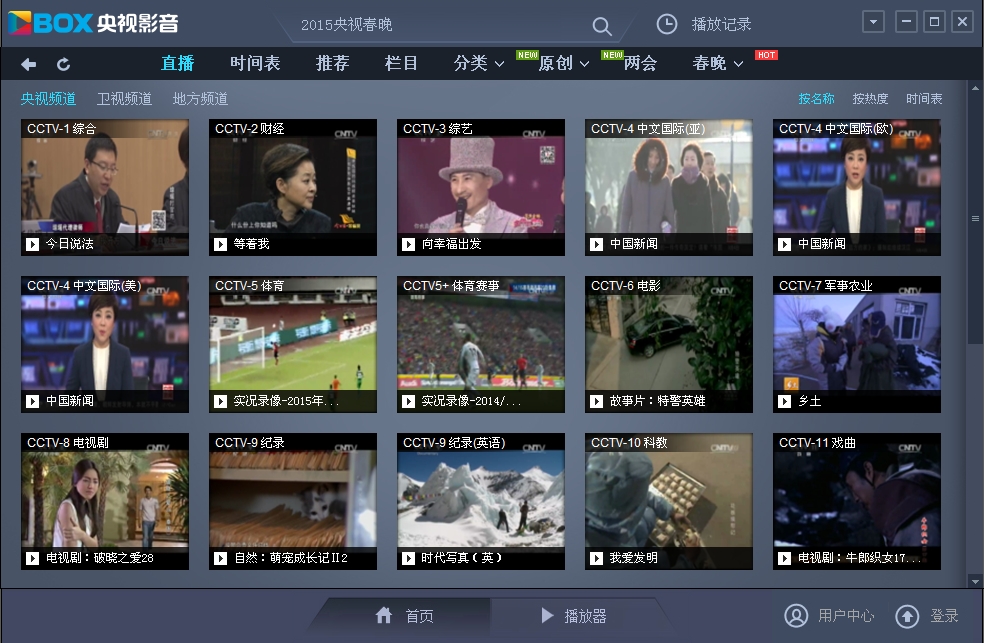Open the title bar dropdown menu arrow

click(873, 22)
